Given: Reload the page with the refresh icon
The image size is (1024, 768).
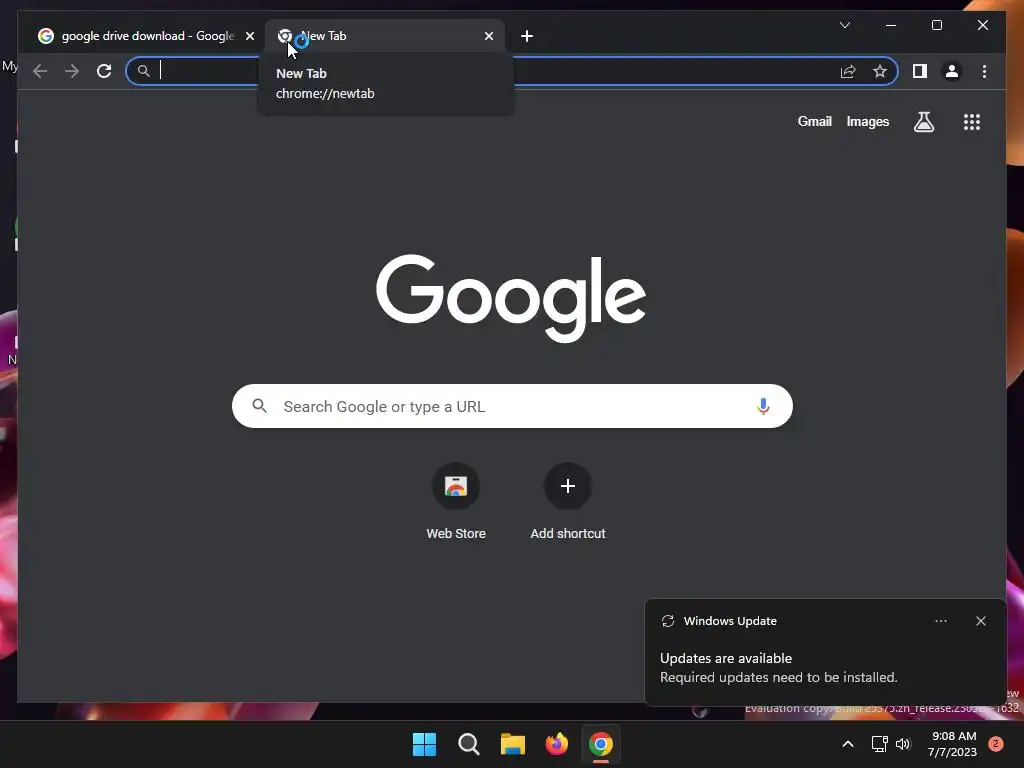Looking at the screenshot, I should point(104,71).
